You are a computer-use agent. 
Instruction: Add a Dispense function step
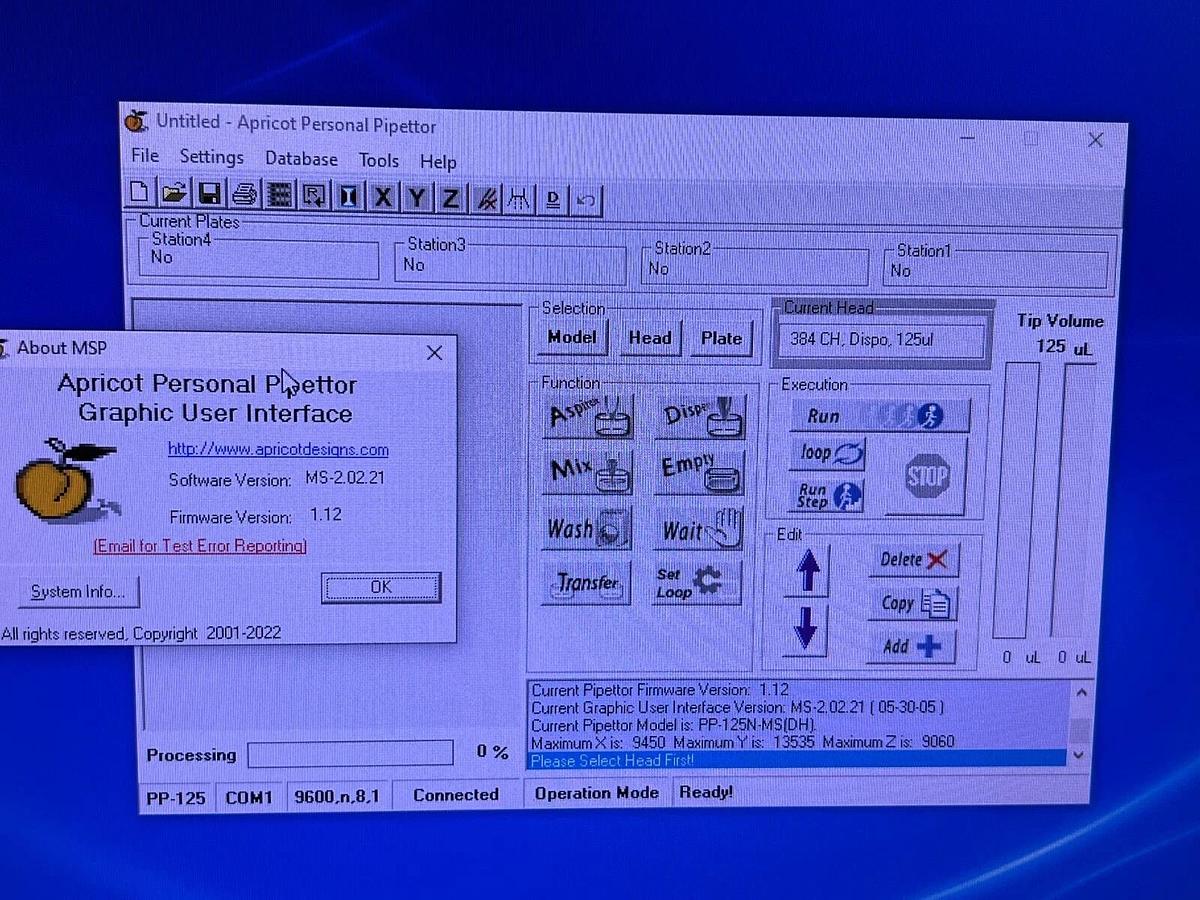tap(700, 416)
